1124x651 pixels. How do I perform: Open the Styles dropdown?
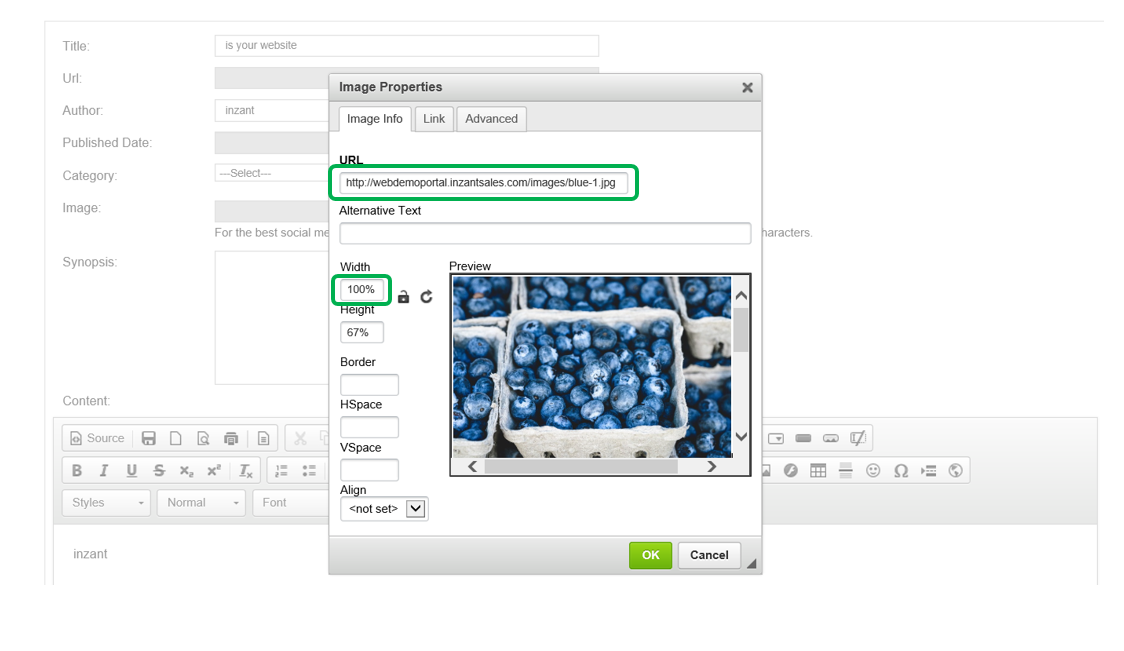(107, 503)
